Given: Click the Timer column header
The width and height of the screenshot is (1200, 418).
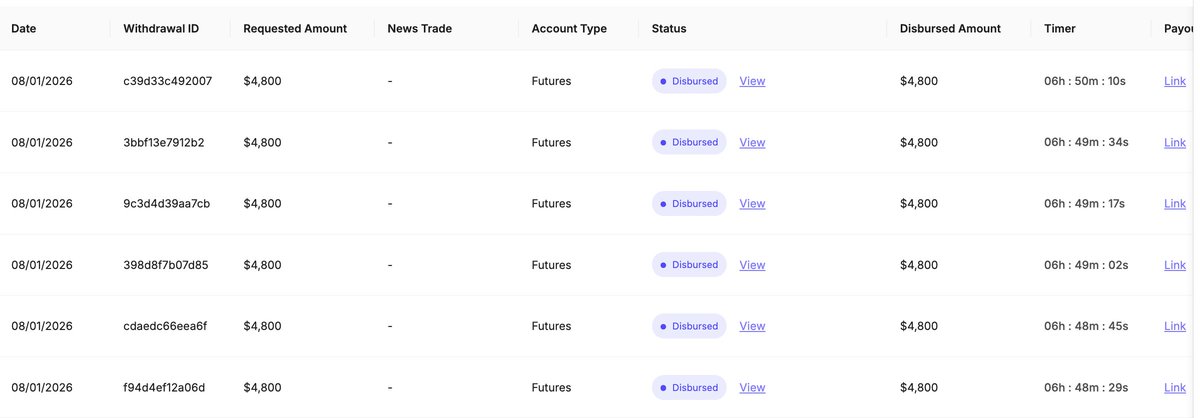Looking at the screenshot, I should 1060,29.
